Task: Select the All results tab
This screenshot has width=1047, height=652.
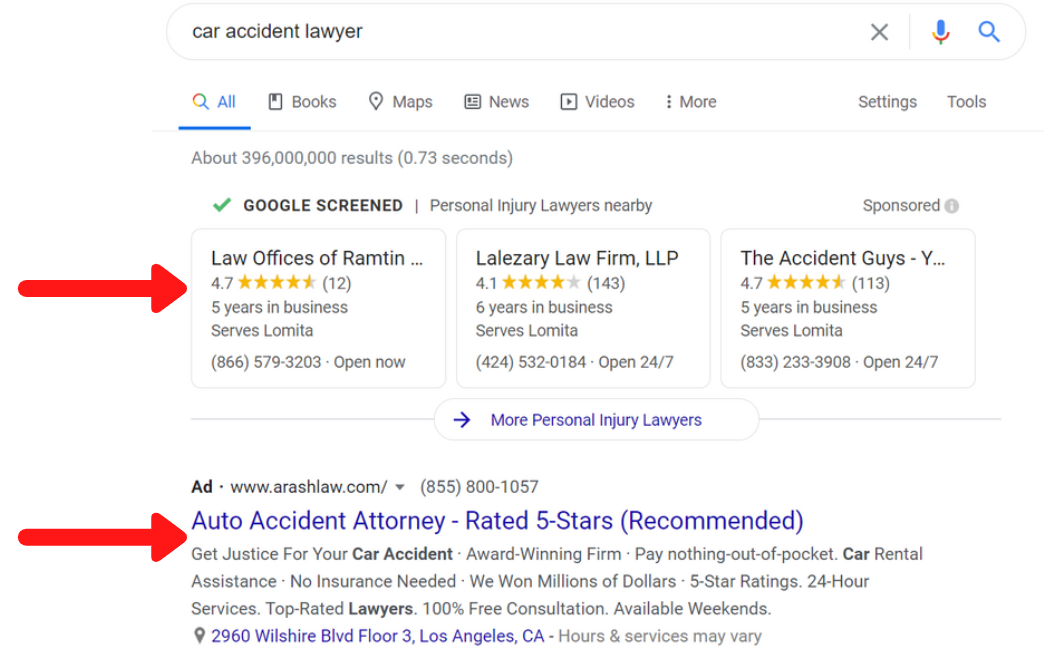Action: coord(214,102)
